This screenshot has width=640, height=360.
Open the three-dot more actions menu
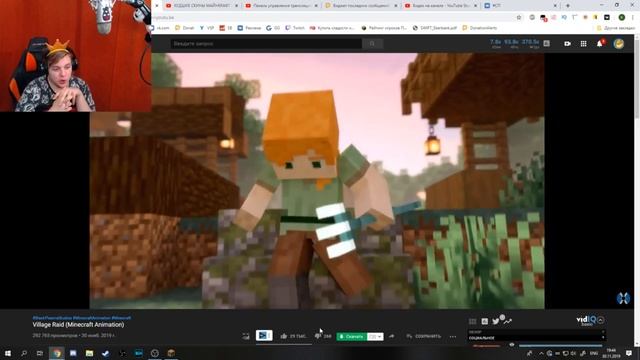(453, 337)
